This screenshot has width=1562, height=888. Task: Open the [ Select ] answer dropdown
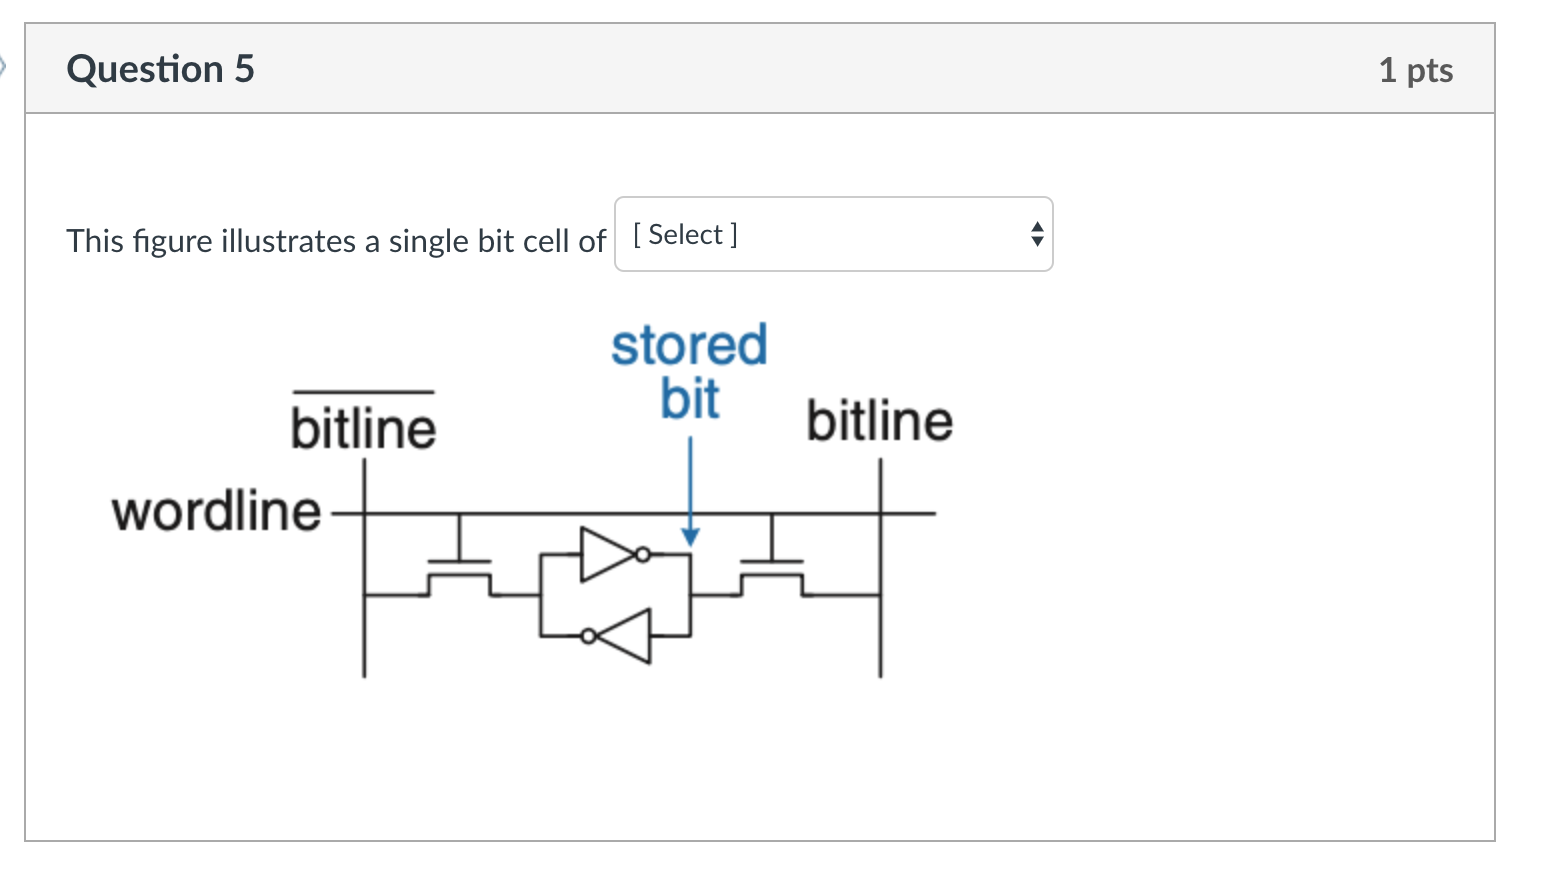pyautogui.click(x=833, y=234)
